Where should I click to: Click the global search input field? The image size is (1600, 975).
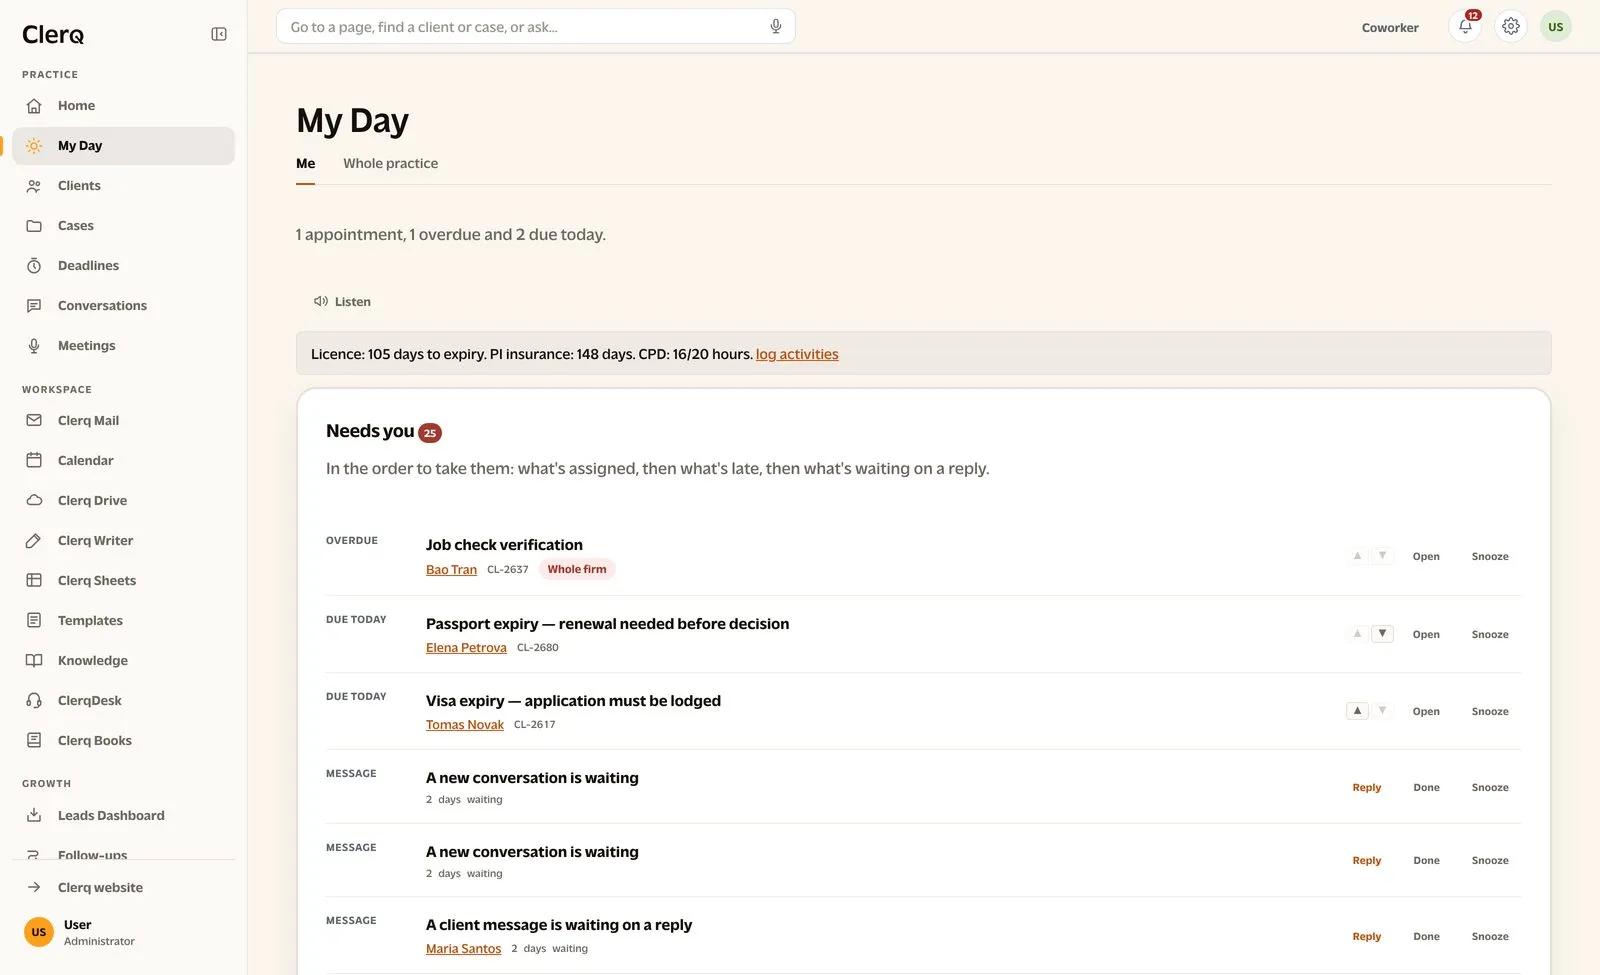[x=535, y=27]
